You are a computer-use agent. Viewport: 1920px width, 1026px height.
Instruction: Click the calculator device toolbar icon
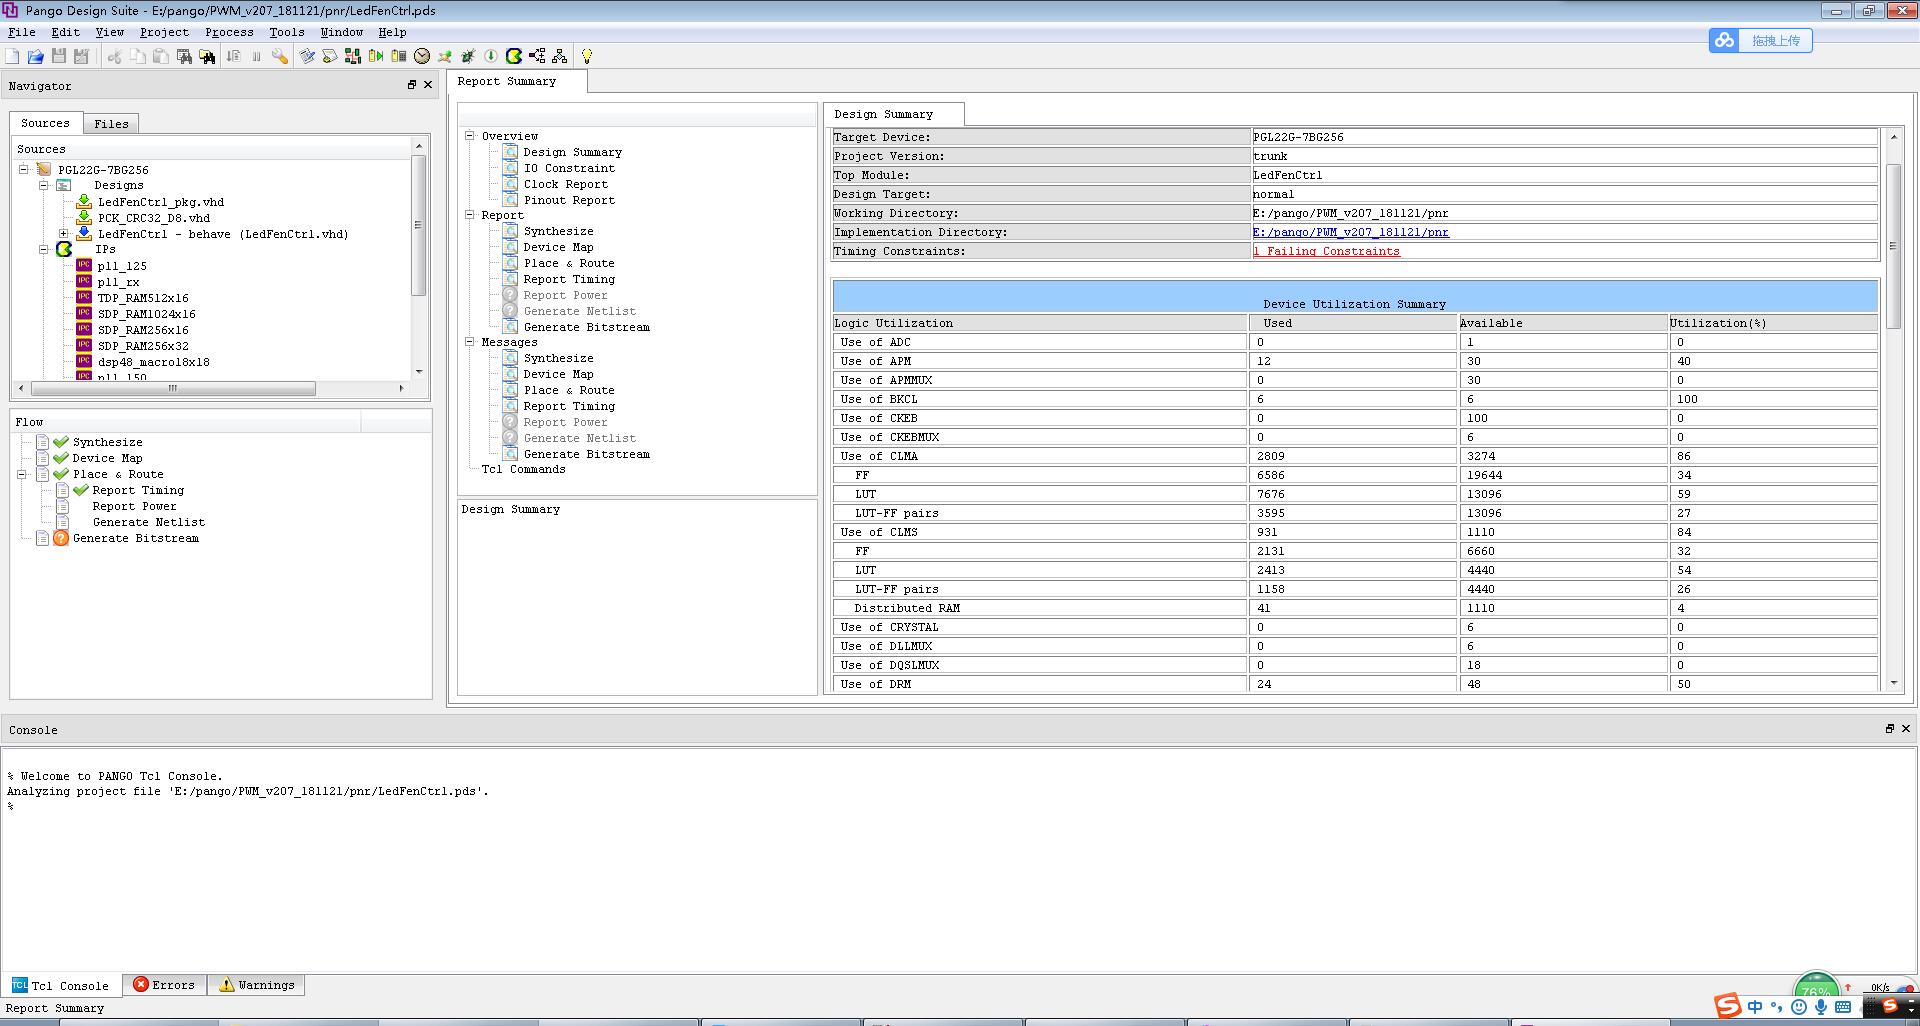[x=399, y=56]
